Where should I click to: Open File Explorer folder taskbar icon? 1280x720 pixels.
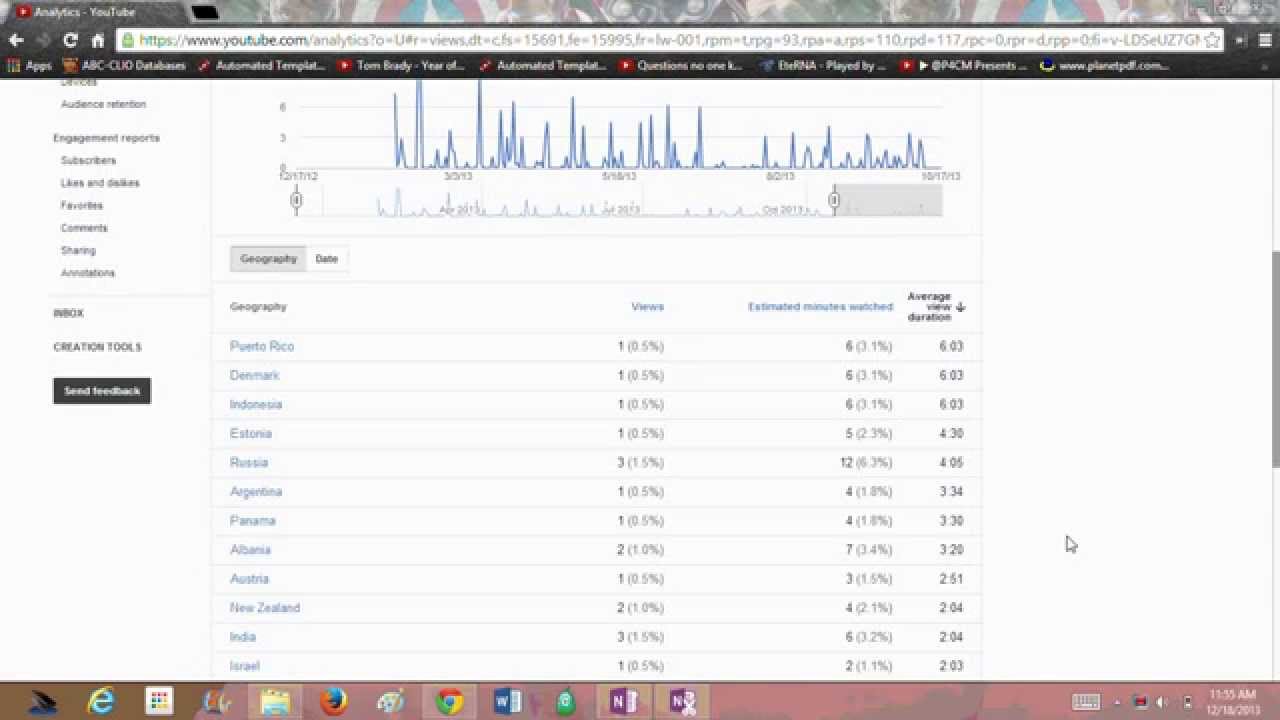[276, 701]
